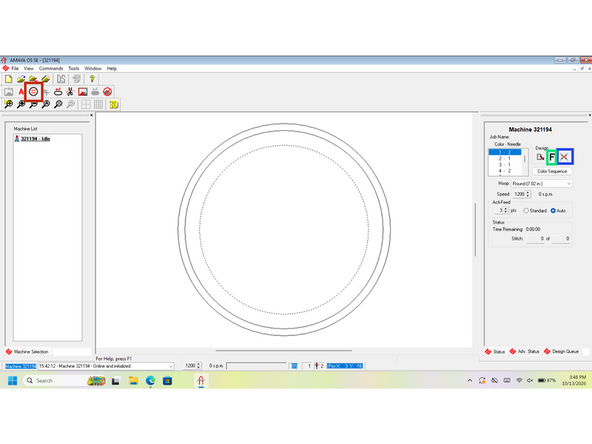
Task: Click the four-pane grid icon
Action: point(86,104)
